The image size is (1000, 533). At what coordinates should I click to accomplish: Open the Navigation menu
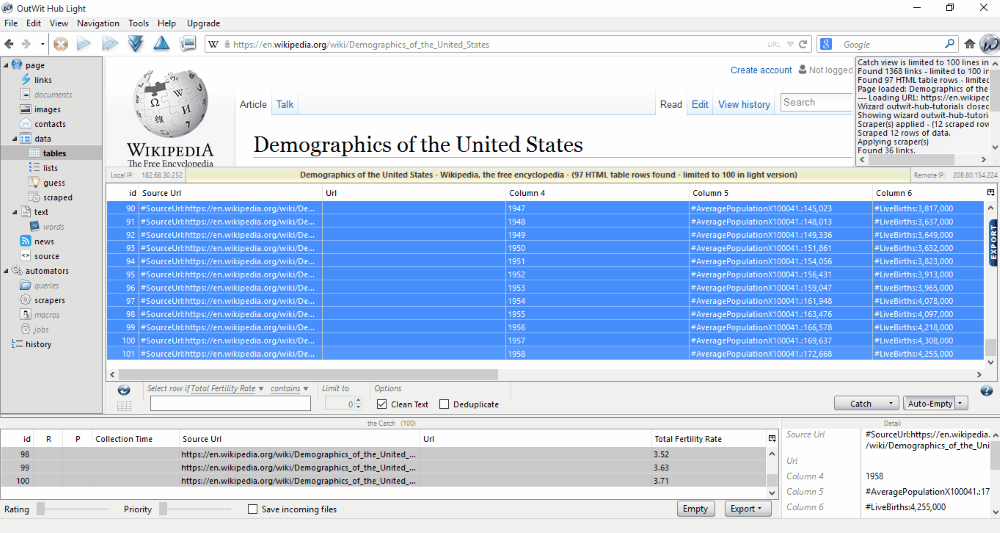coord(98,23)
